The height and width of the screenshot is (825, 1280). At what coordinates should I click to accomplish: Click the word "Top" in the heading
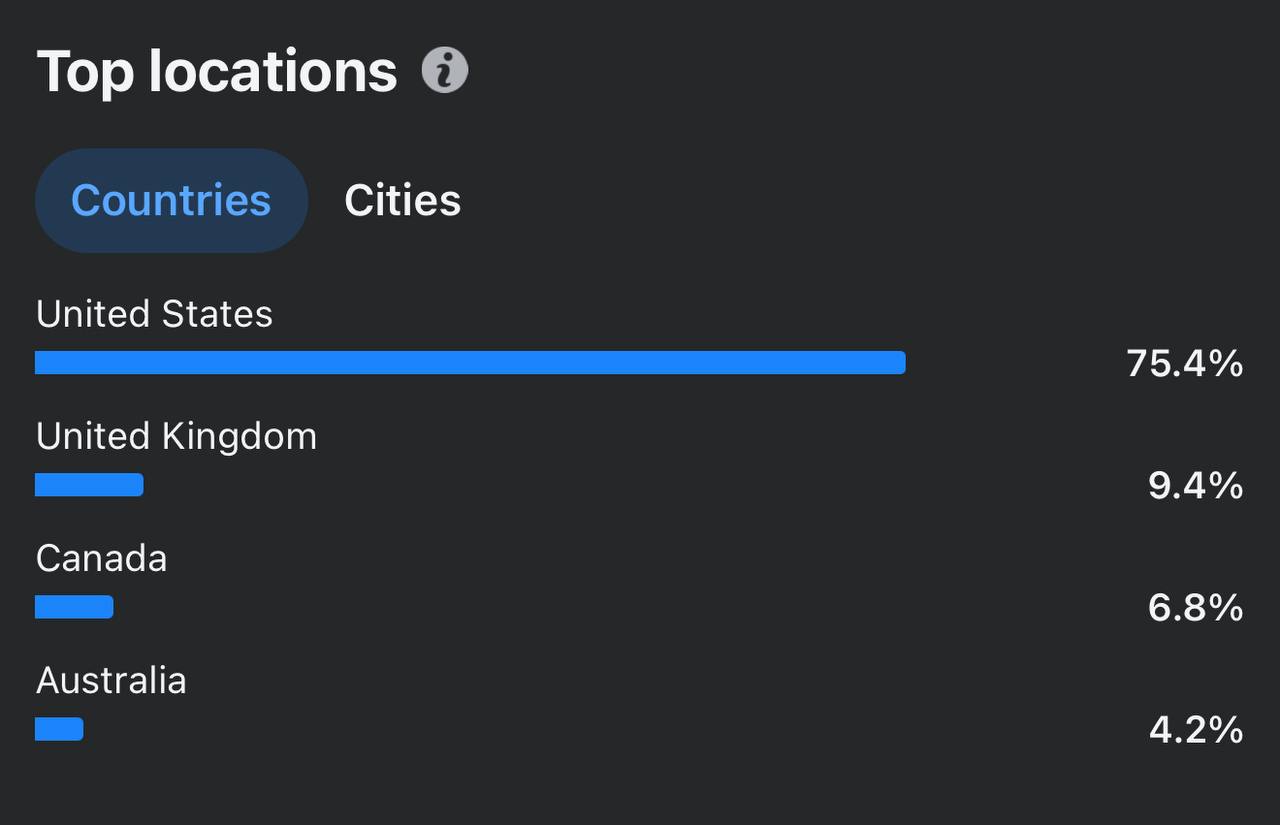click(85, 74)
